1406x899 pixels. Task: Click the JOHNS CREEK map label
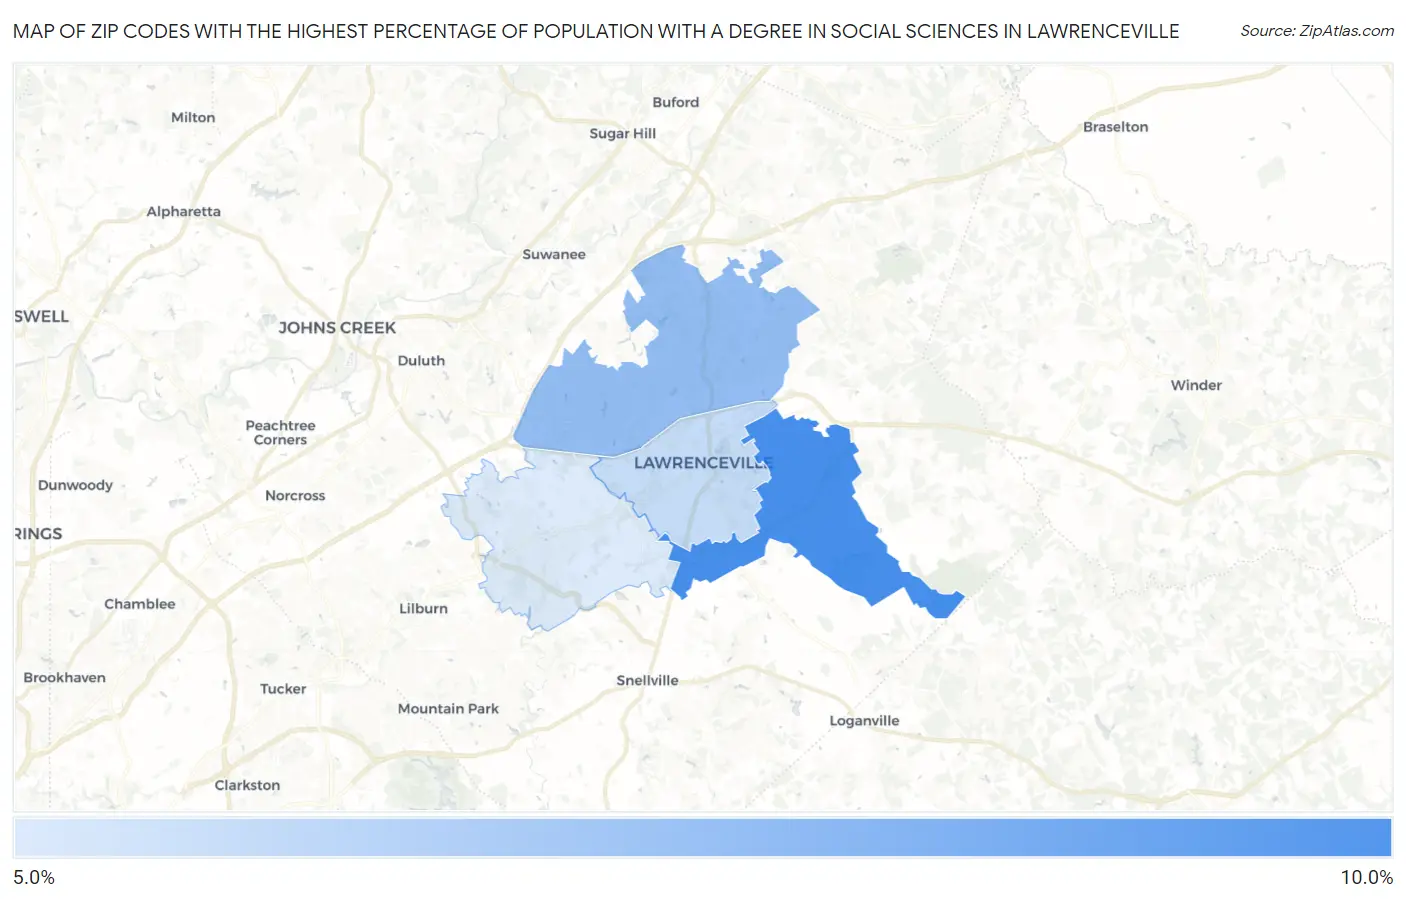[x=338, y=328]
